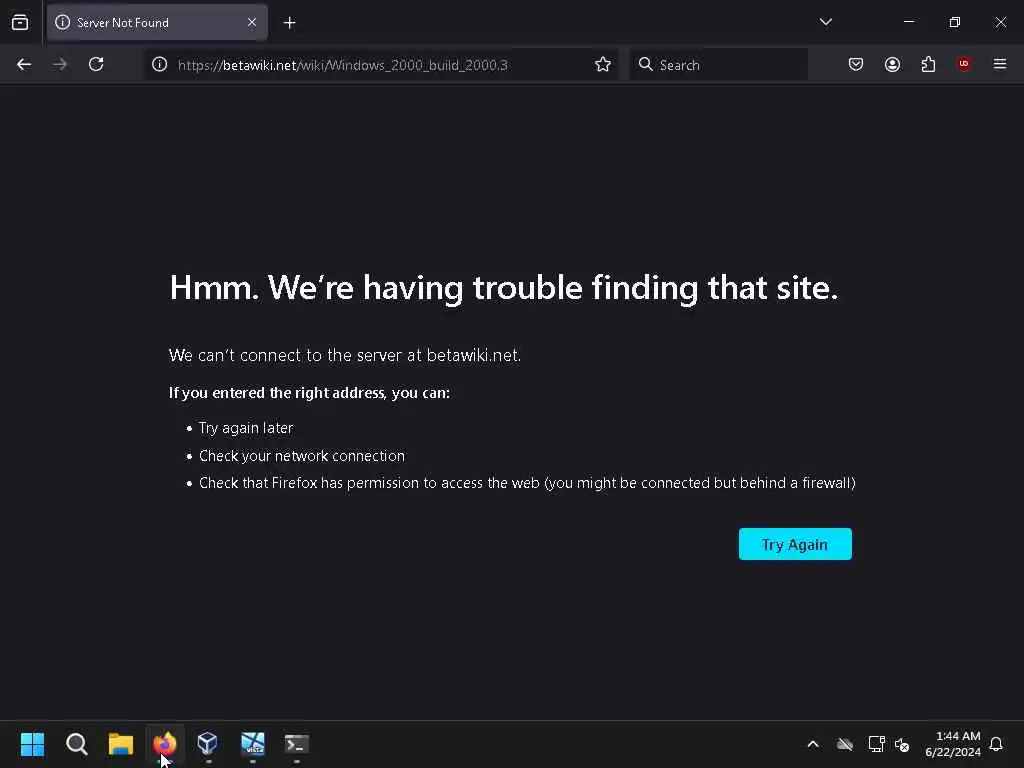Viewport: 1024px width, 768px height.
Task: Open the notifications bell
Action: 996,744
